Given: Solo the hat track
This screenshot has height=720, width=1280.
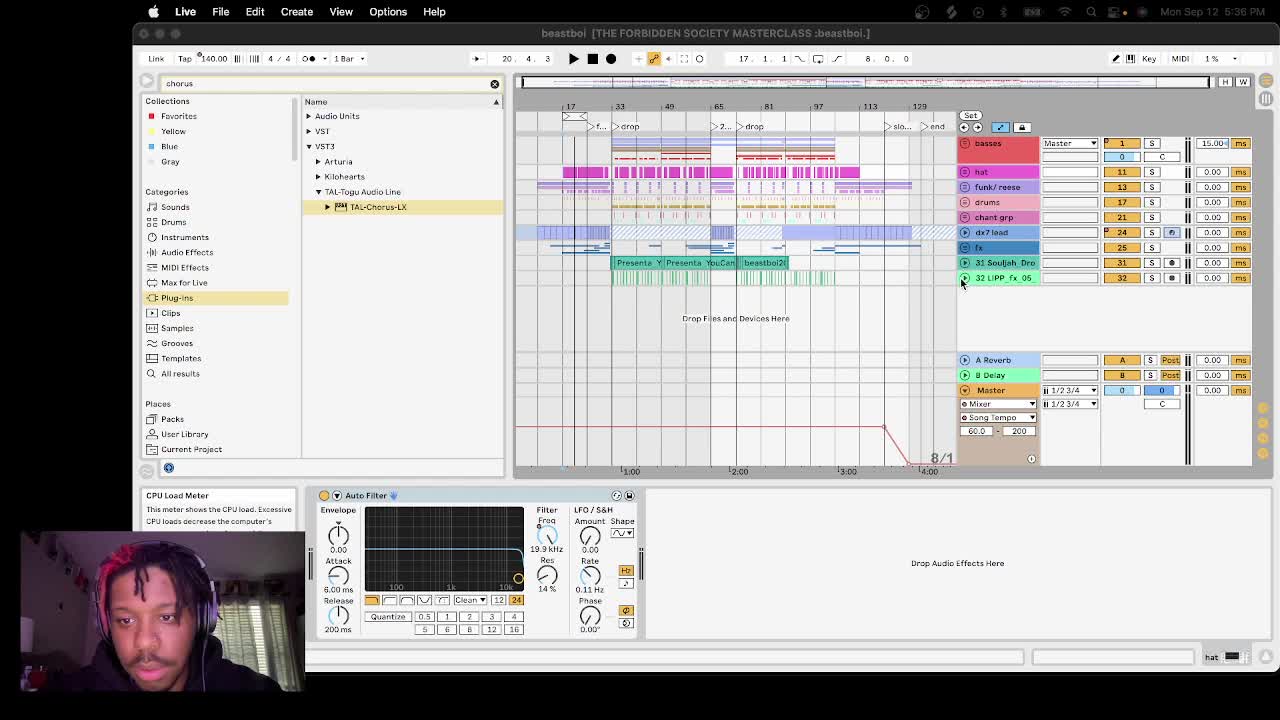Looking at the screenshot, I should [1152, 172].
